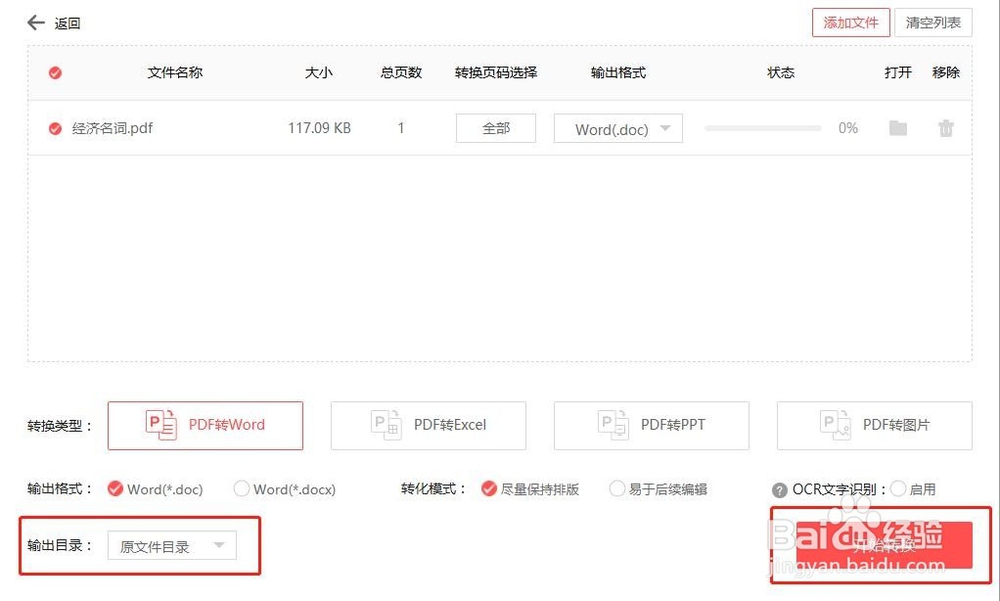
Task: Select the Word(*.doc) output format radio button
Action: point(117,489)
